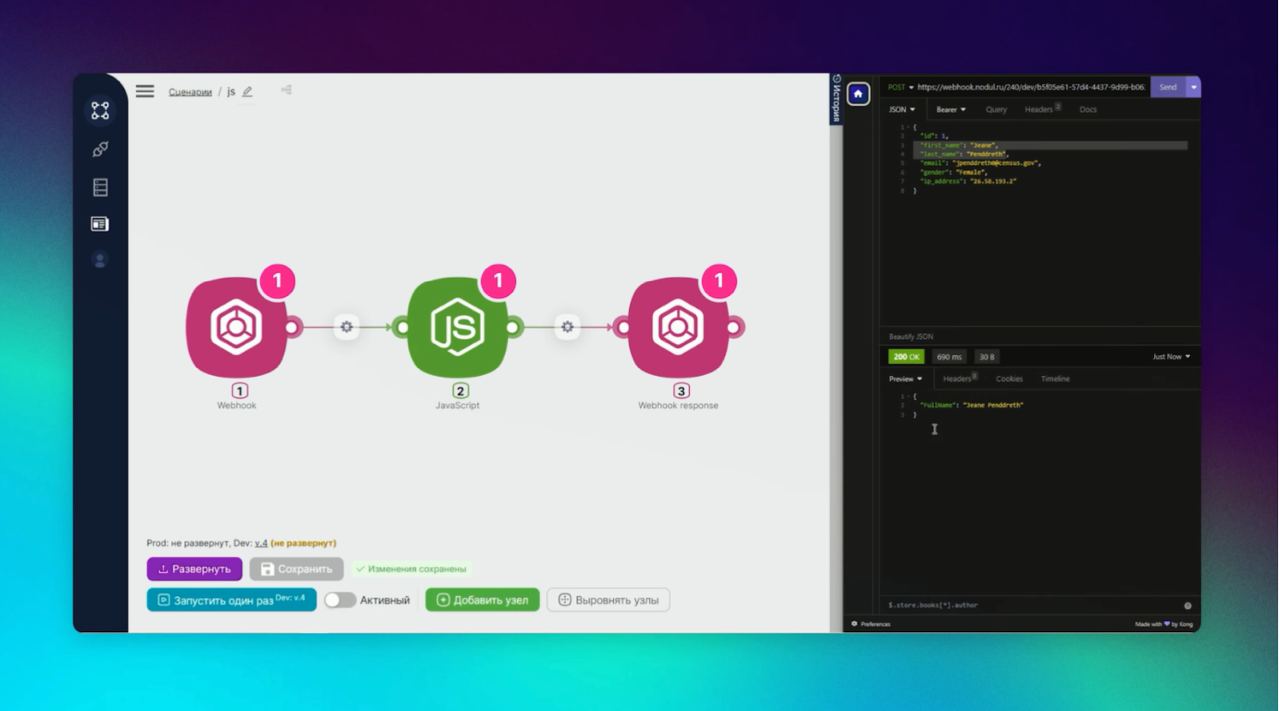This screenshot has width=1280, height=711.
Task: Switch to the Cookies tab
Action: (x=1009, y=379)
